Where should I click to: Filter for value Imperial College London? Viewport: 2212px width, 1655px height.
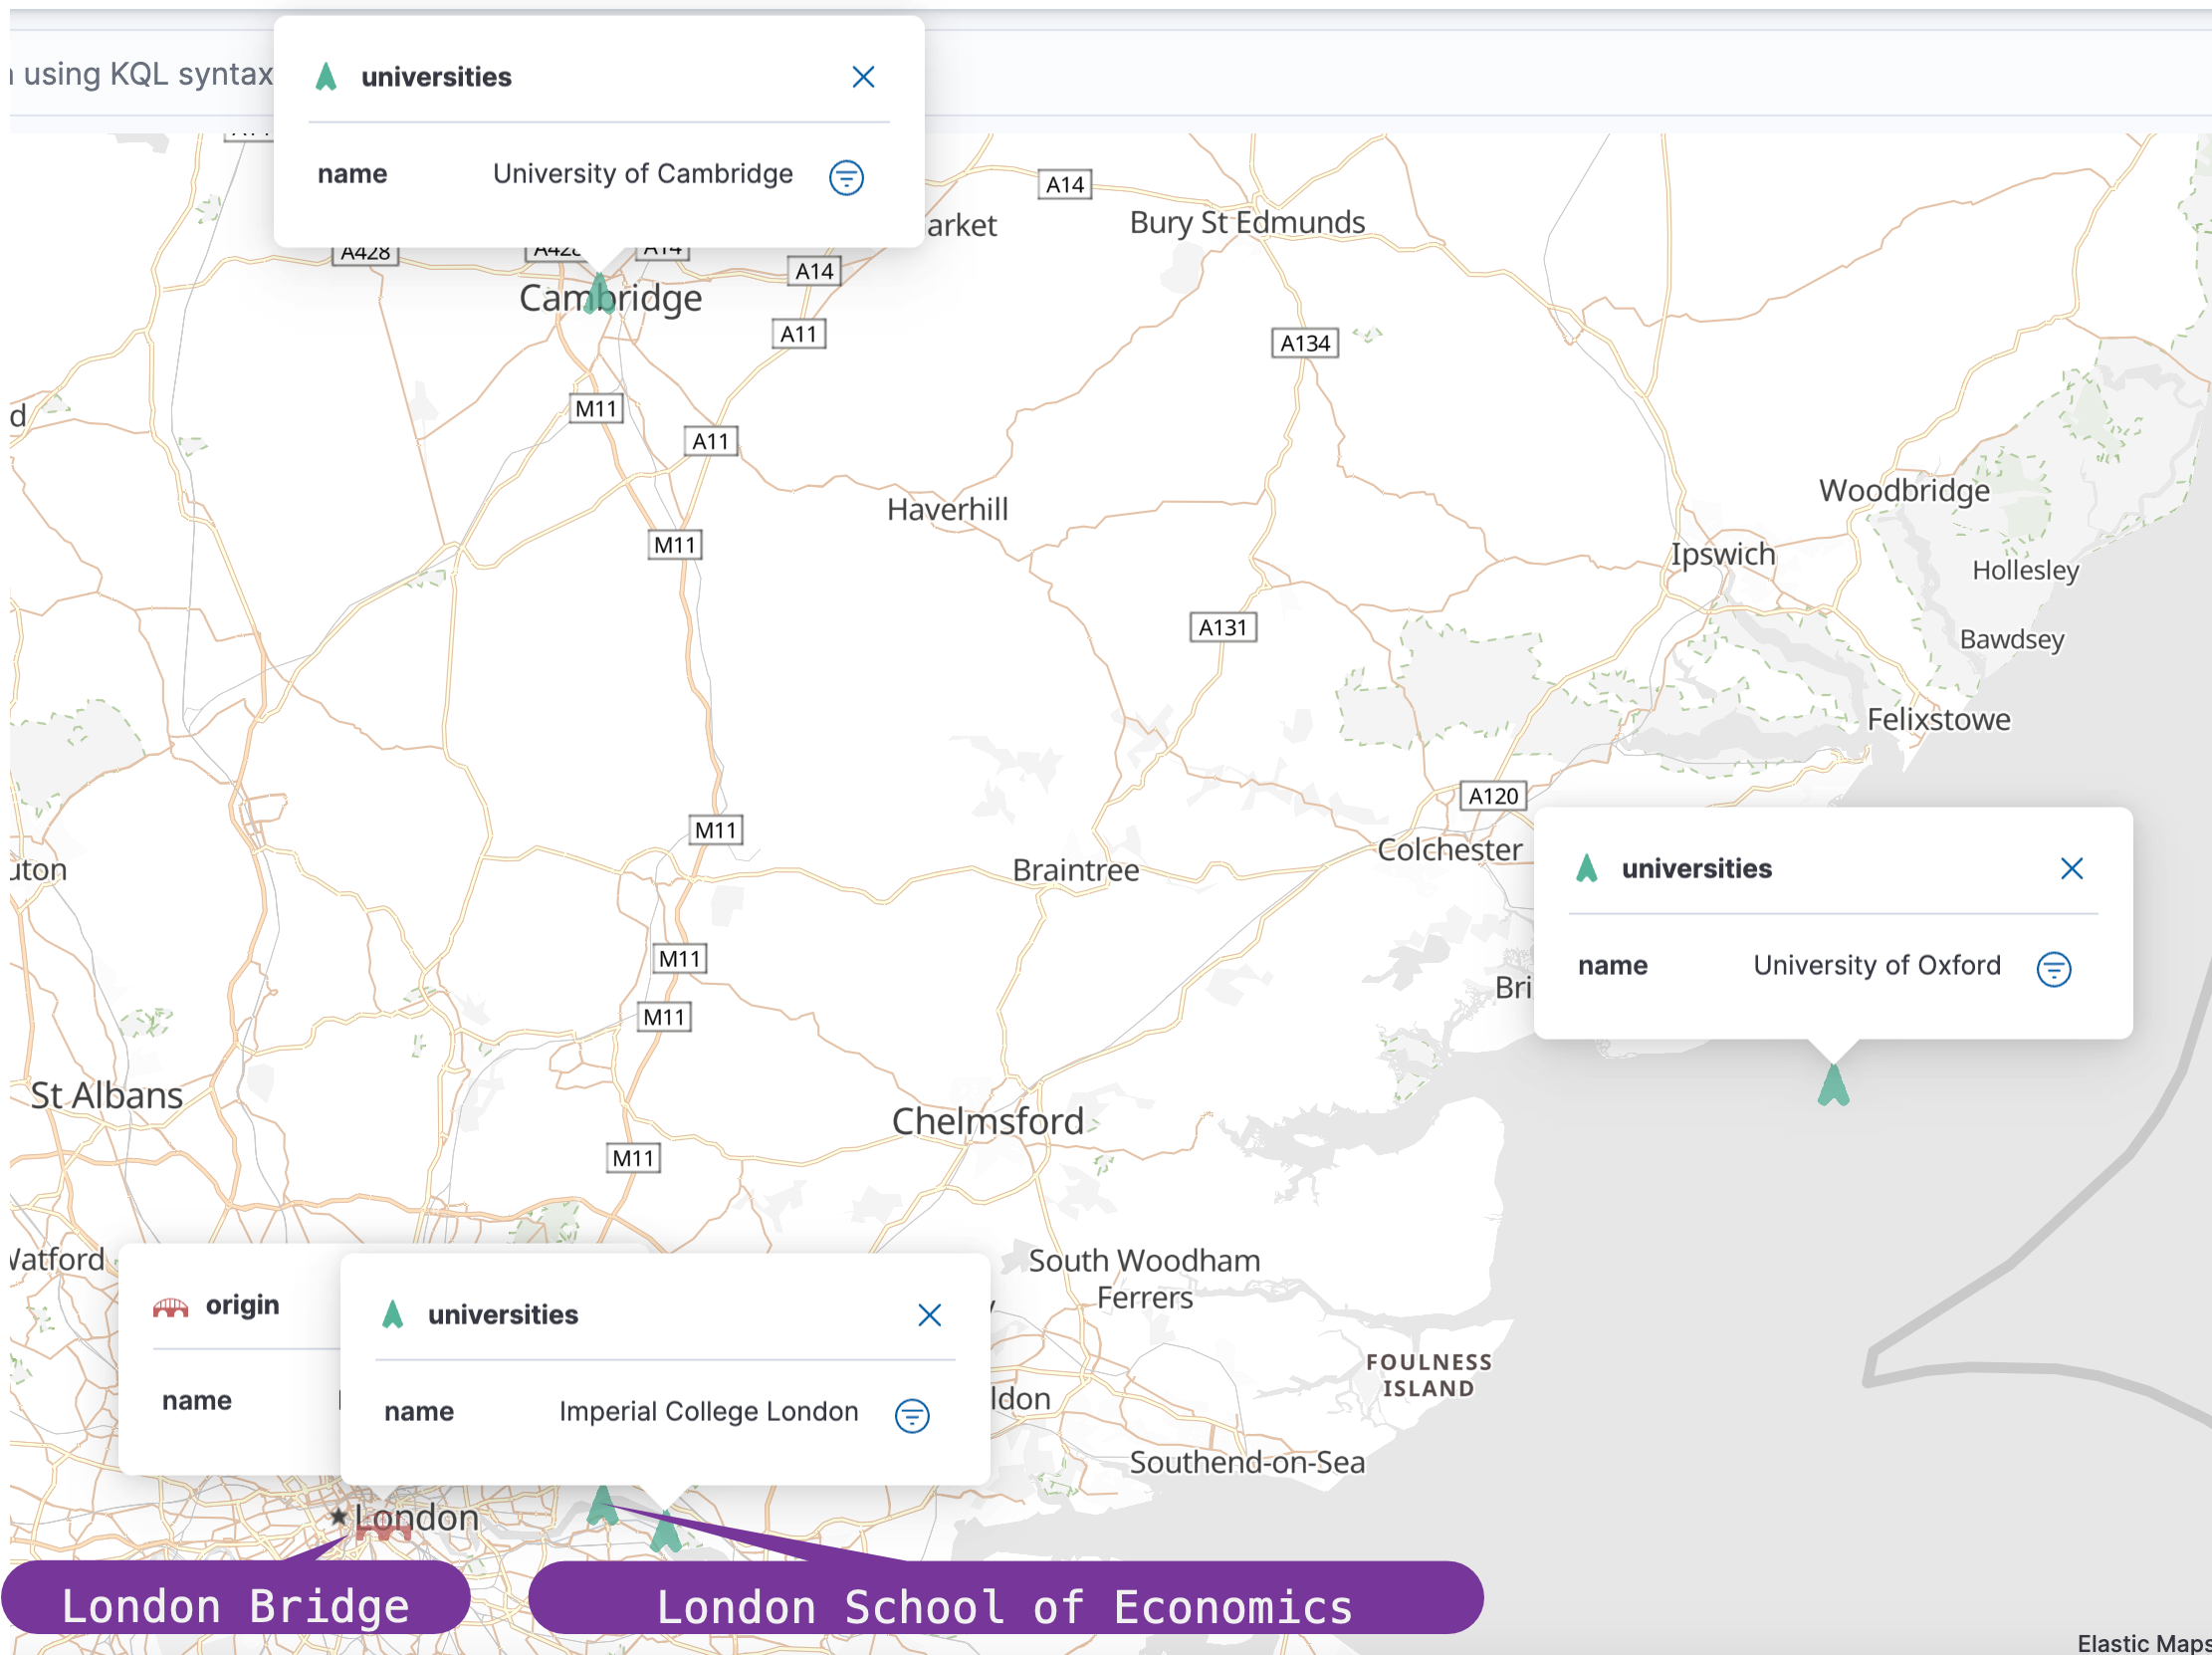(911, 1415)
